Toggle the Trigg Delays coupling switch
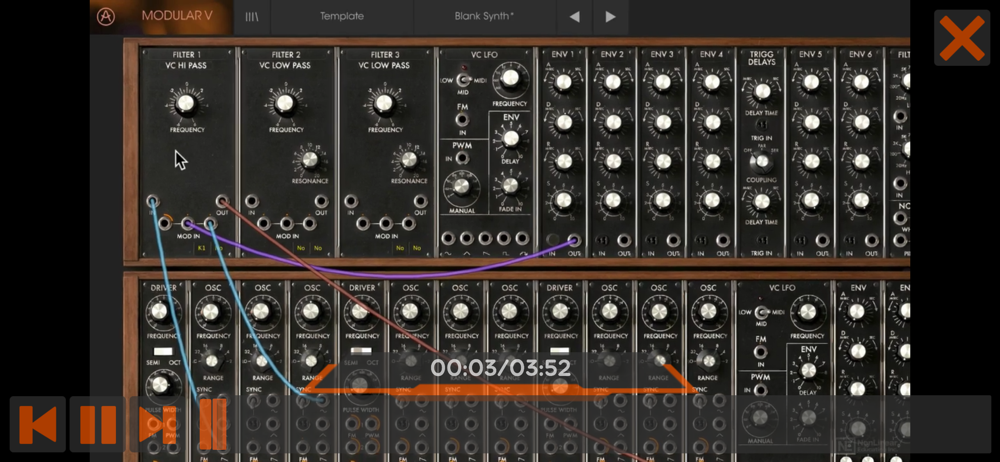Screen dimensions: 1000x462 (x=761, y=163)
